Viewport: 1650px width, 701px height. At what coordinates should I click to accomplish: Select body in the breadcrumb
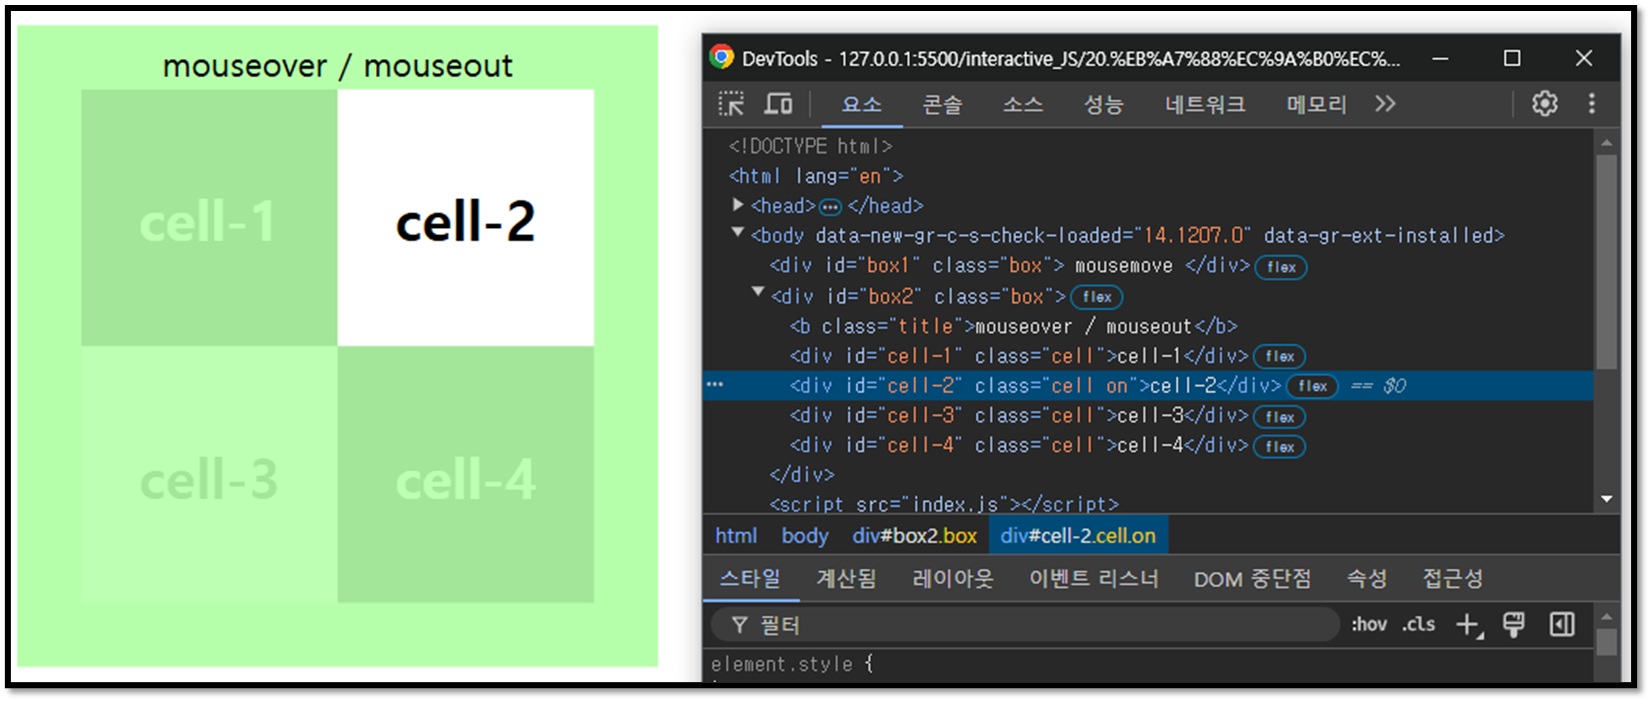[805, 536]
